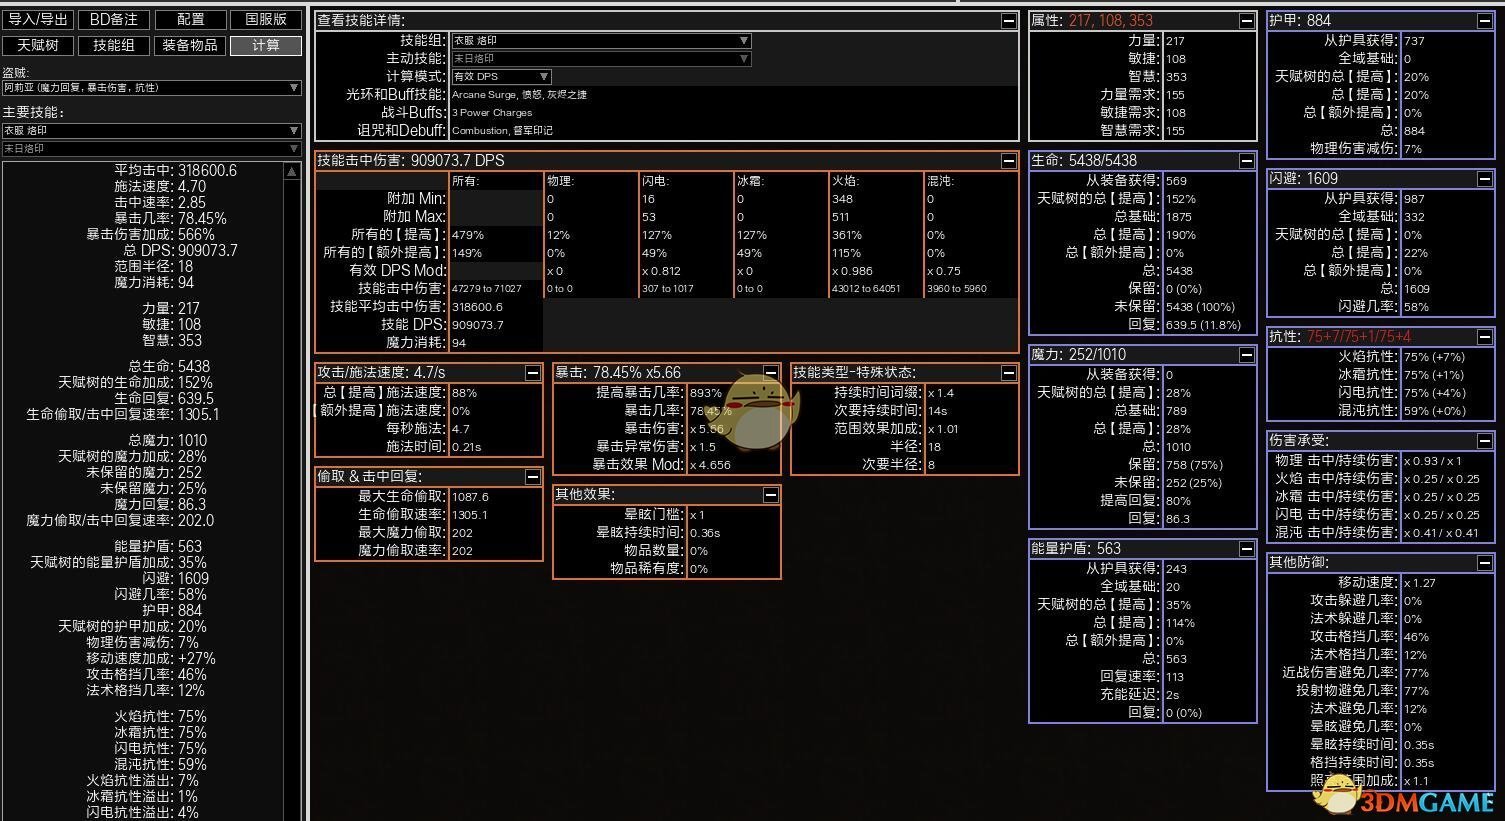Image resolution: width=1505 pixels, height=821 pixels.
Task: Toggle the 闪避 evasion panel collapse
Action: tap(1484, 178)
